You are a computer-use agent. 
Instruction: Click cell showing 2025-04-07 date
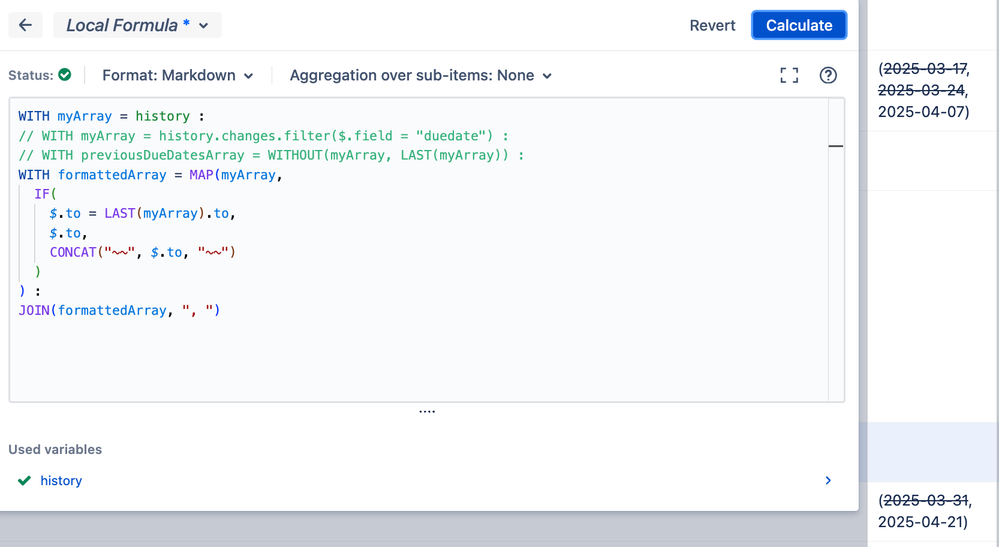click(x=924, y=90)
